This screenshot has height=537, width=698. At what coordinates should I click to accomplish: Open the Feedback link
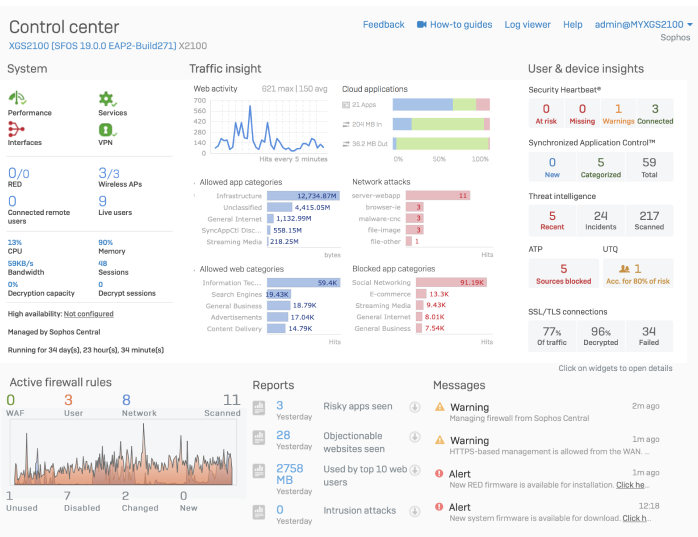383,24
